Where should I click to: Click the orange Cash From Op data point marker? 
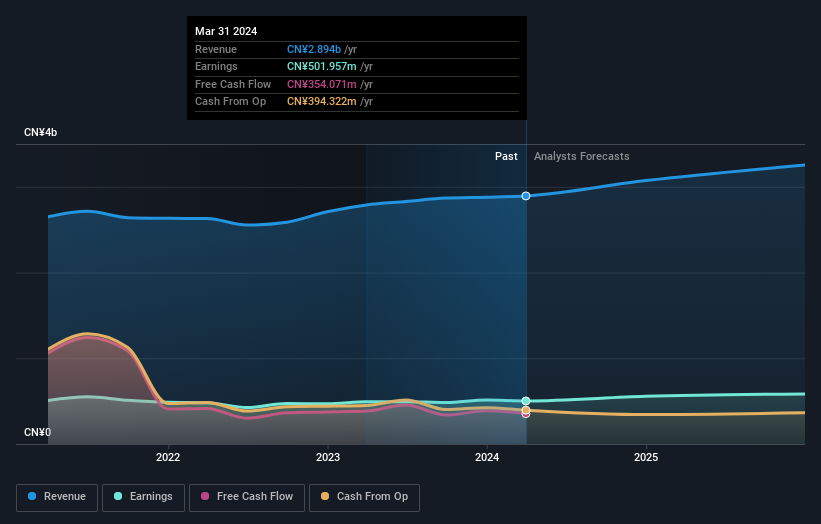(526, 410)
